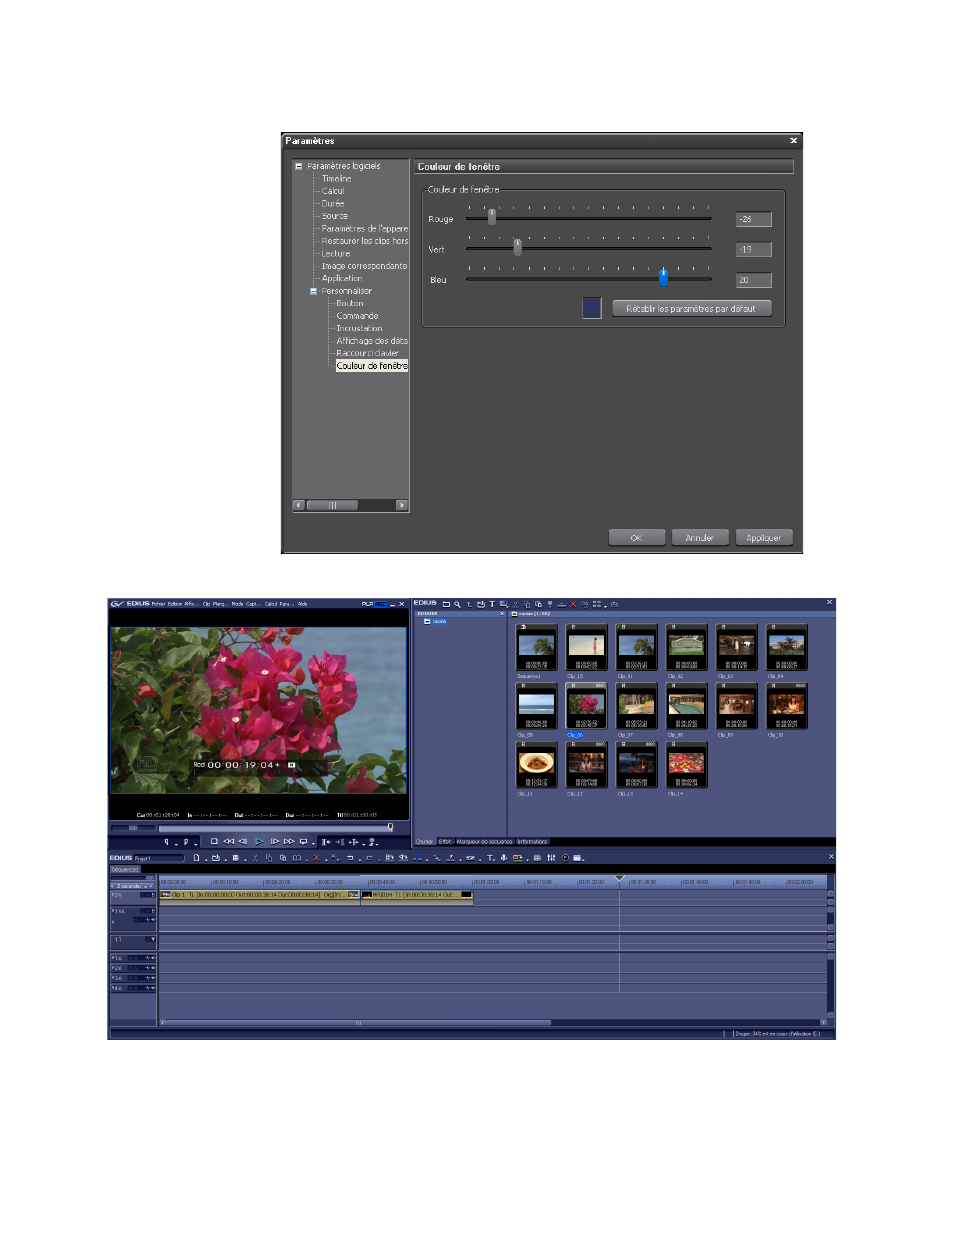954x1235 pixels.
Task: Click the Rewind button in the preview
Action: point(228,842)
